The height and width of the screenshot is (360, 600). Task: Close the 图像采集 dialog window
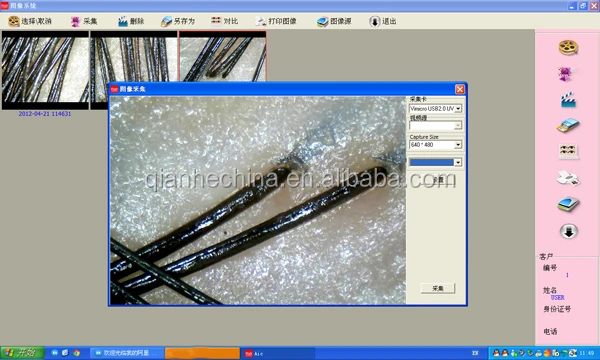(460, 89)
